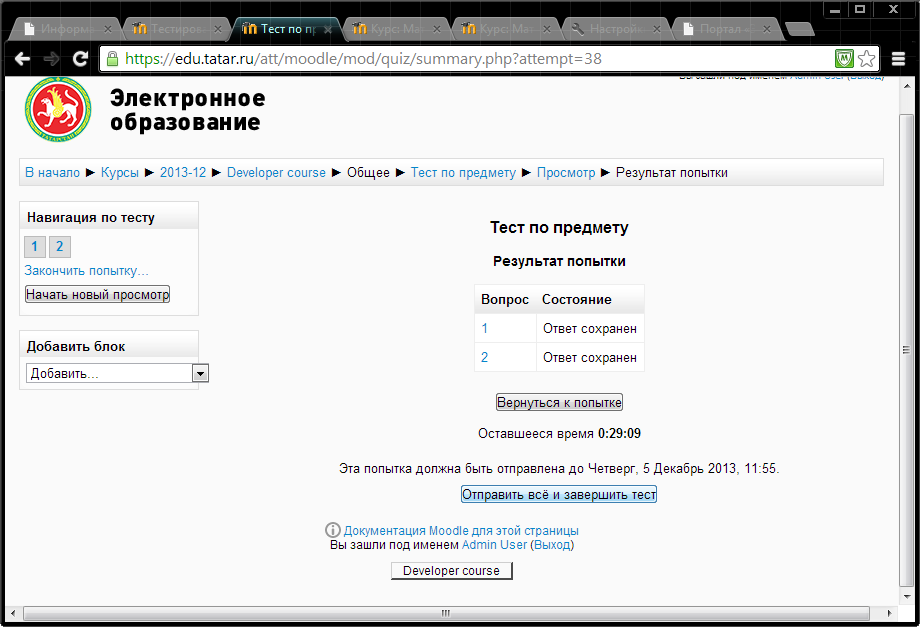Image resolution: width=920 pixels, height=627 pixels.
Task: Click 'Ответ сохранен' for question 1
Action: coord(590,328)
